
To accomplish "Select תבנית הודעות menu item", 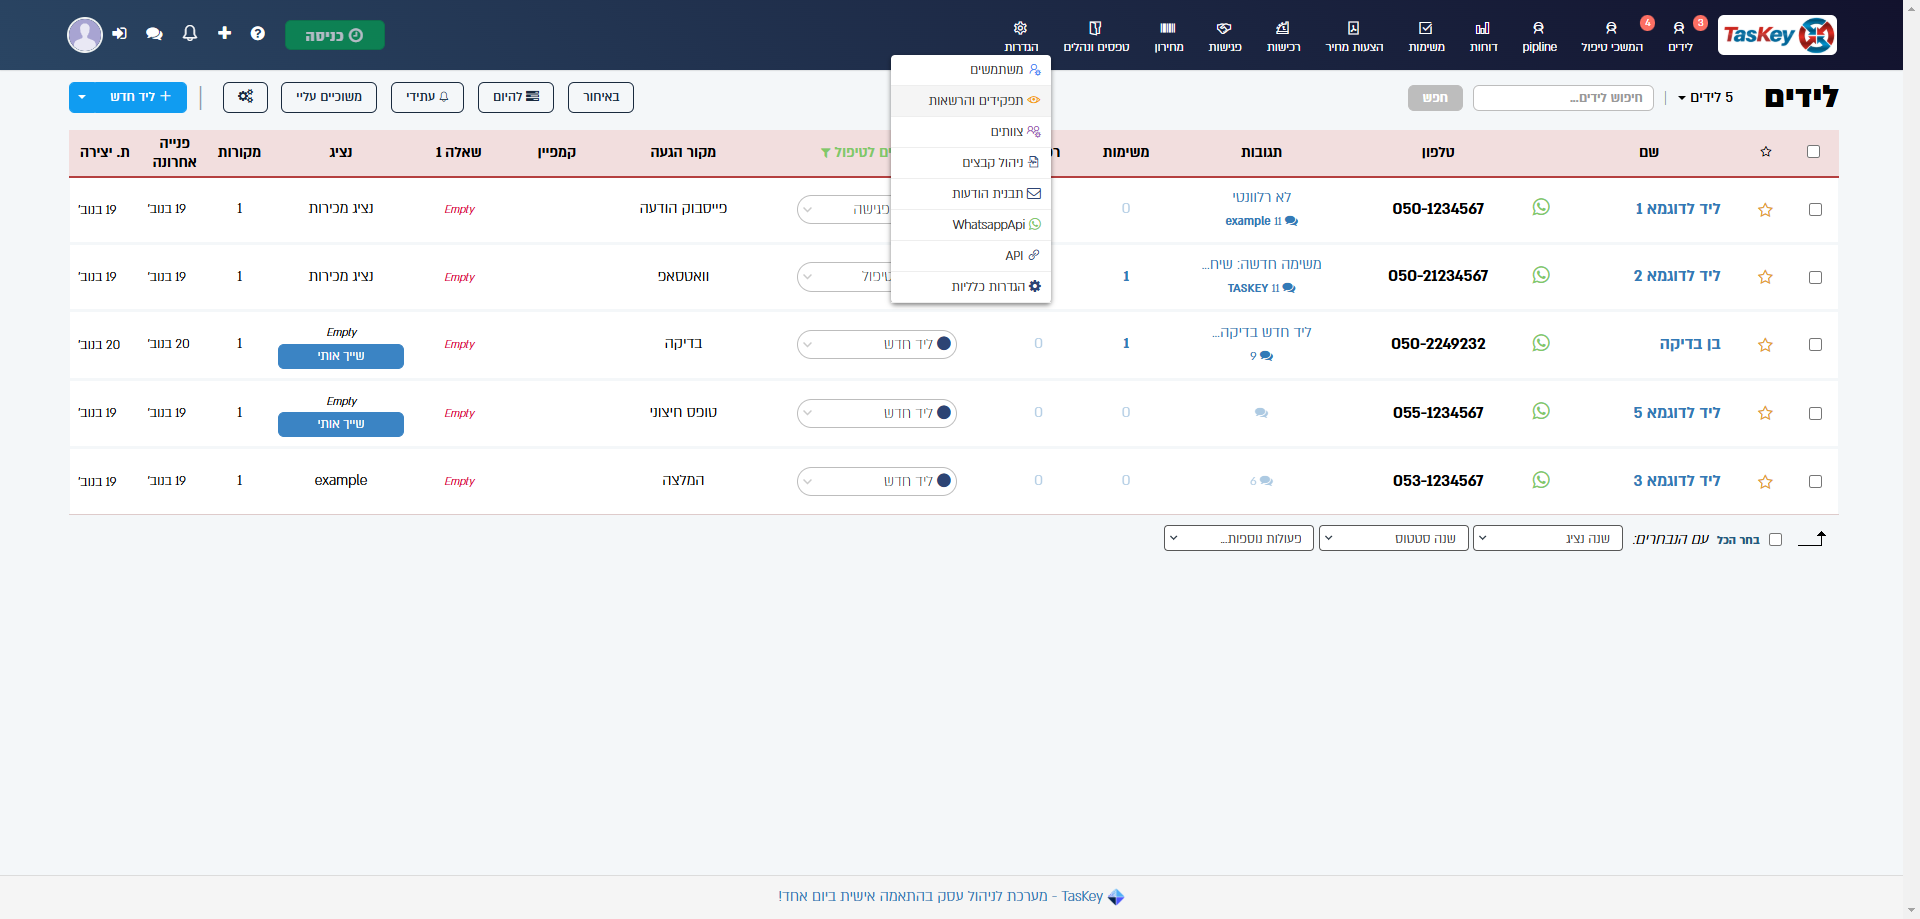I will coord(970,194).
